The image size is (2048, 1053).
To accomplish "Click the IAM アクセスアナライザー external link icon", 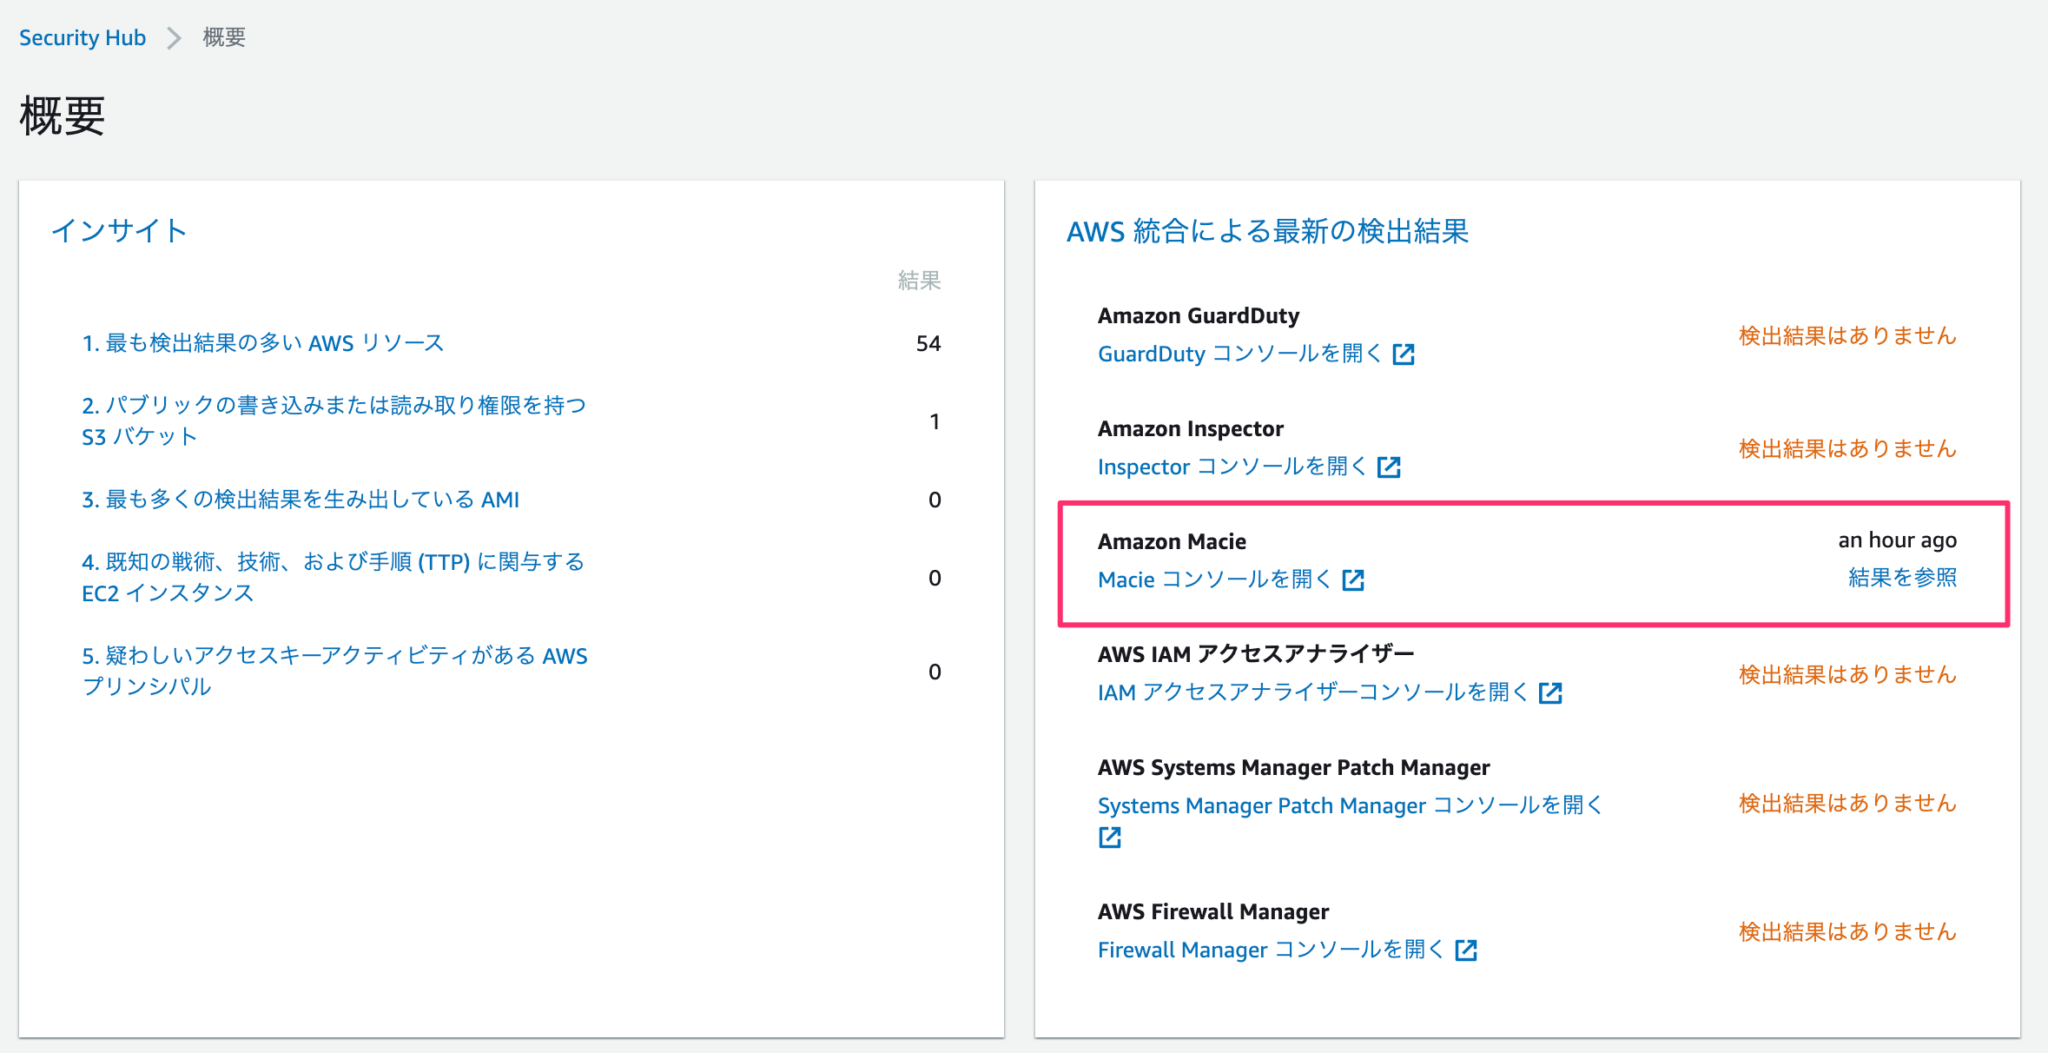I will (x=1551, y=691).
